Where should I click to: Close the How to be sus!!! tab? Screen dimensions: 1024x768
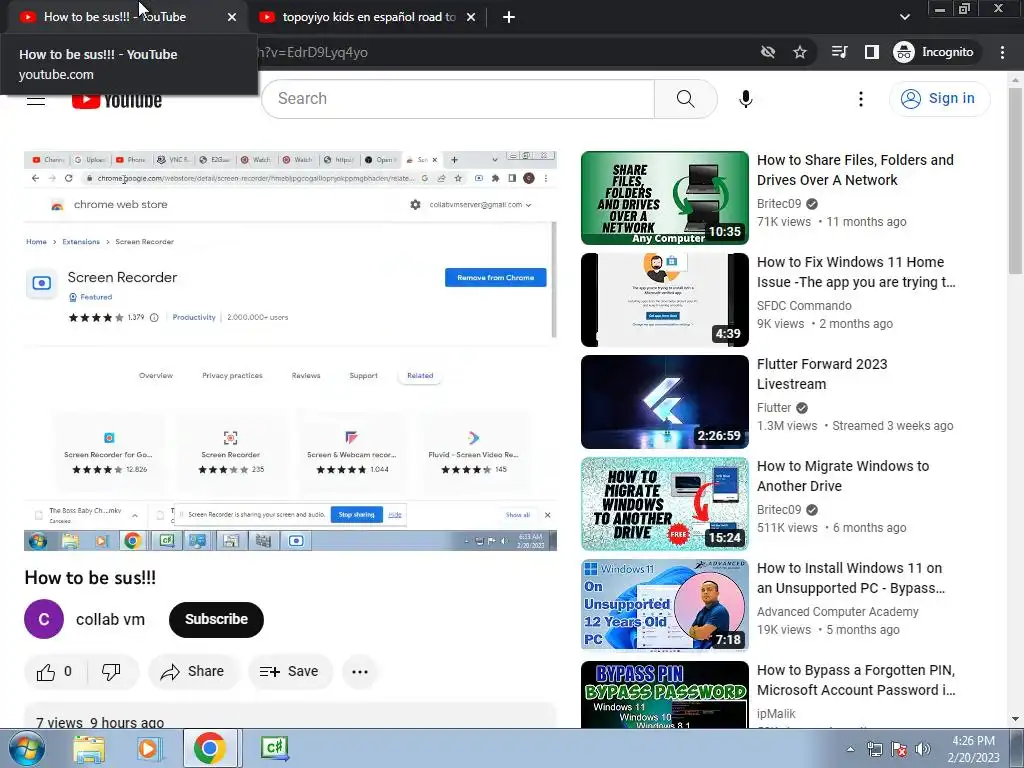[x=232, y=17]
